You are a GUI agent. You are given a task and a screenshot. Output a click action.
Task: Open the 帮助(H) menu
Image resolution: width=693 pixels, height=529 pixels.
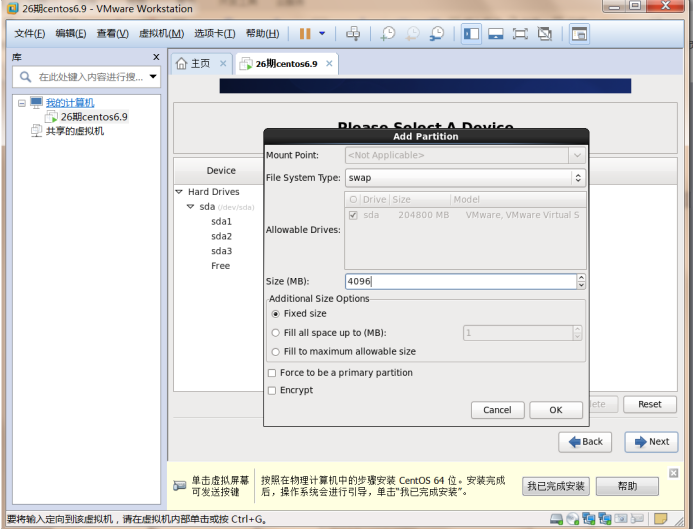(263, 34)
